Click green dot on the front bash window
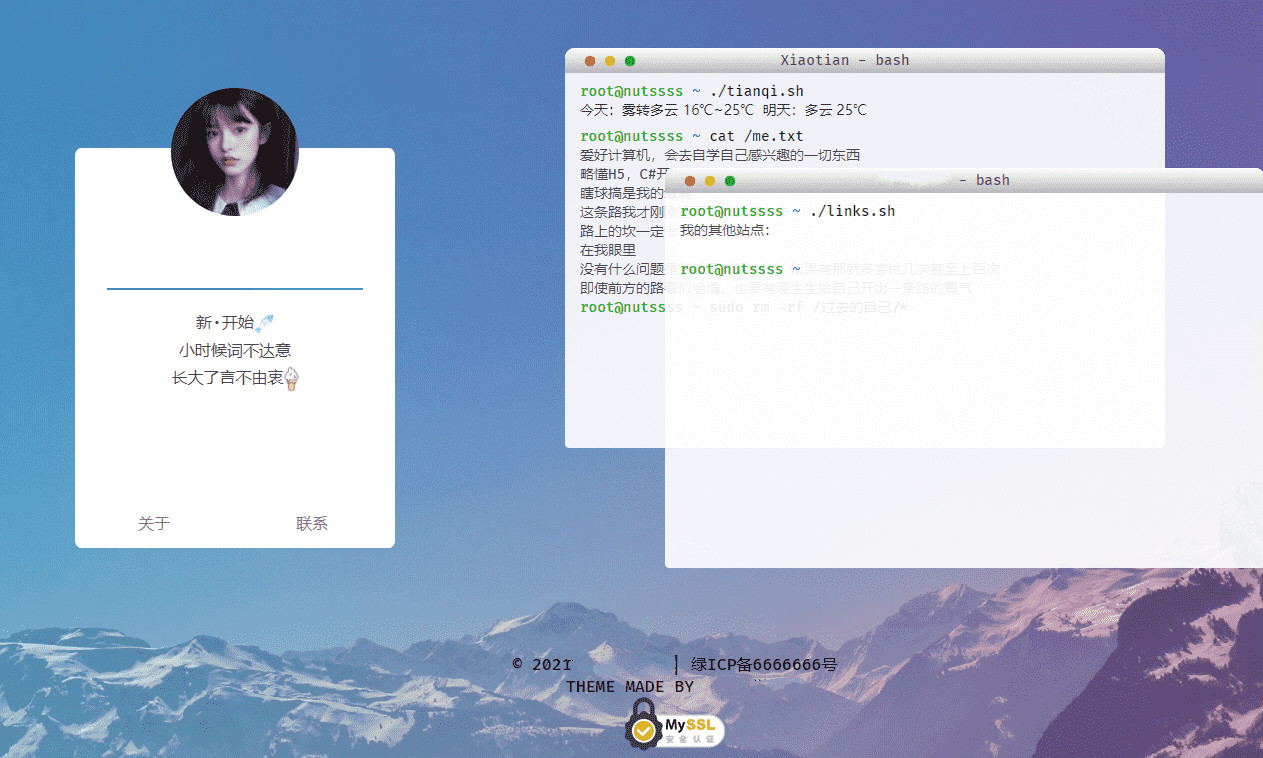Viewport: 1263px width, 758px height. pos(730,181)
